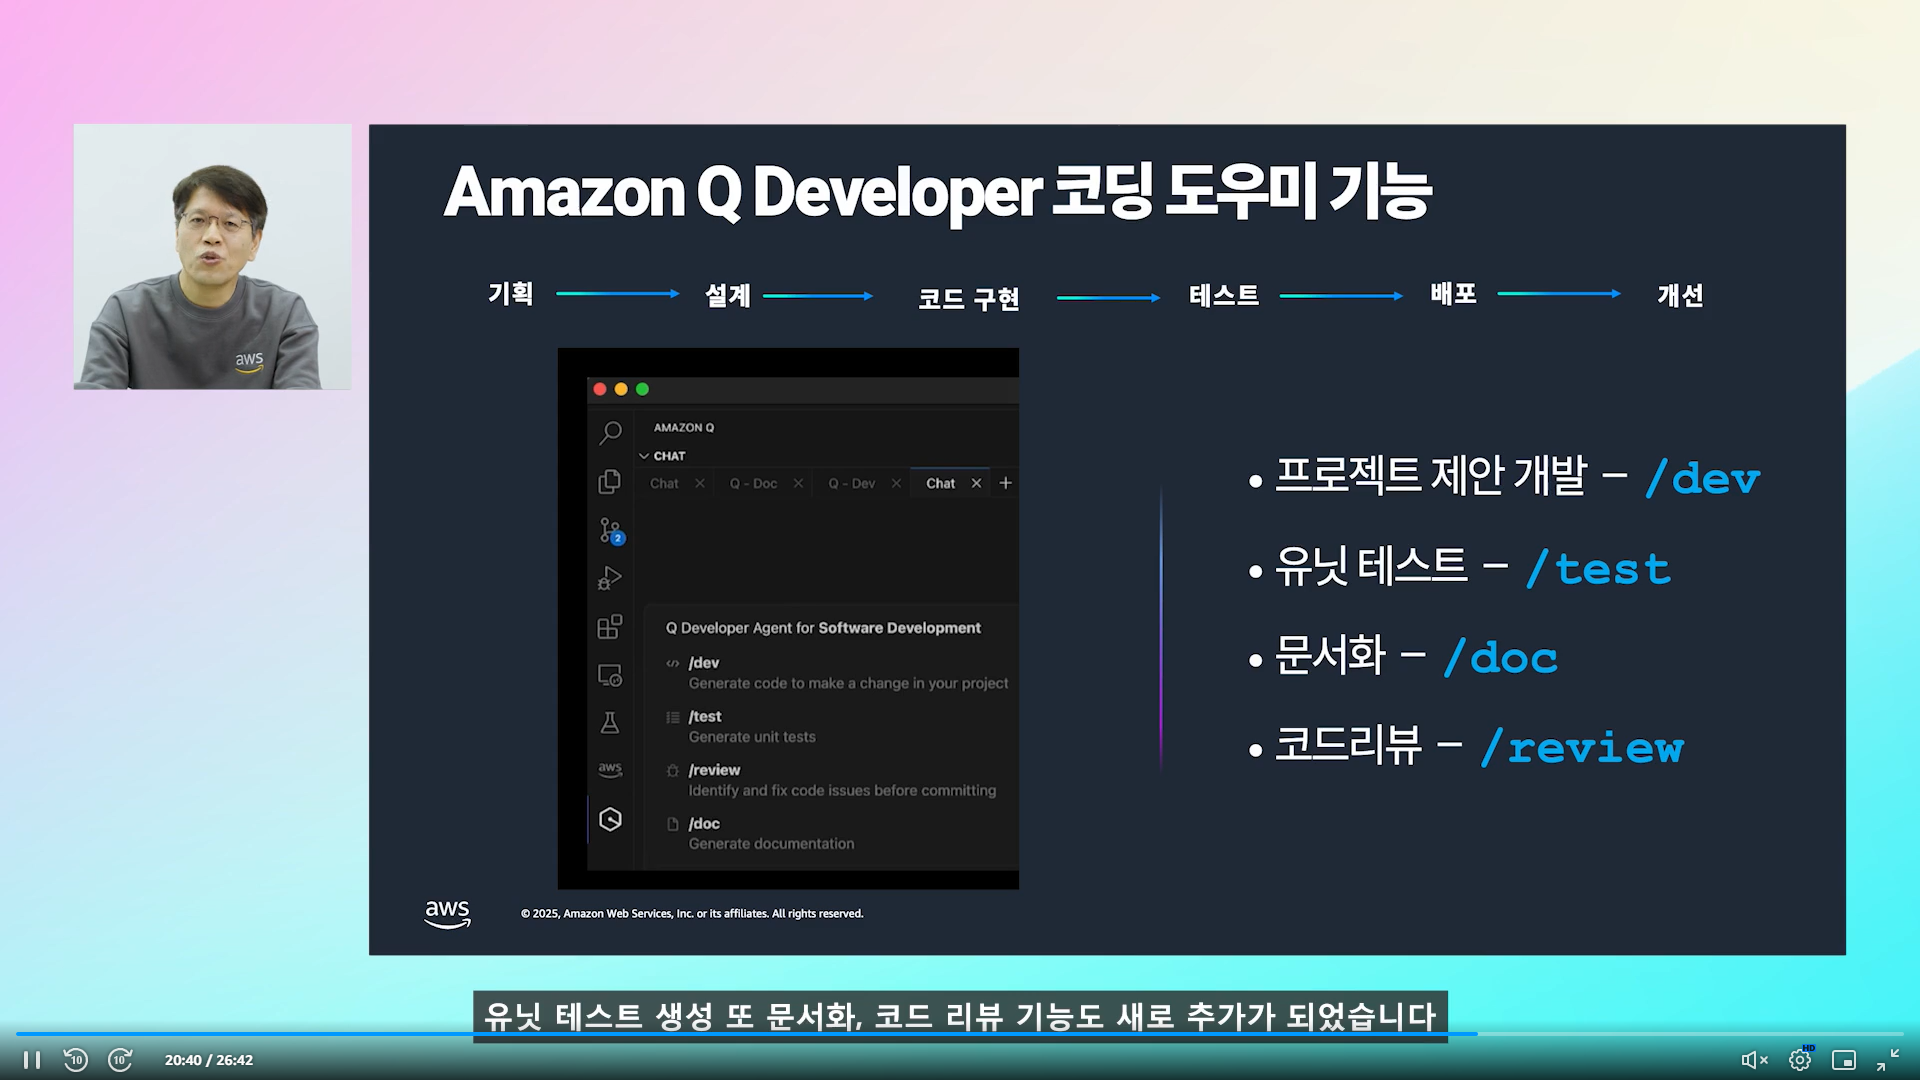The image size is (1920, 1080).
Task: Open the Explorer files icon
Action: [x=610, y=482]
